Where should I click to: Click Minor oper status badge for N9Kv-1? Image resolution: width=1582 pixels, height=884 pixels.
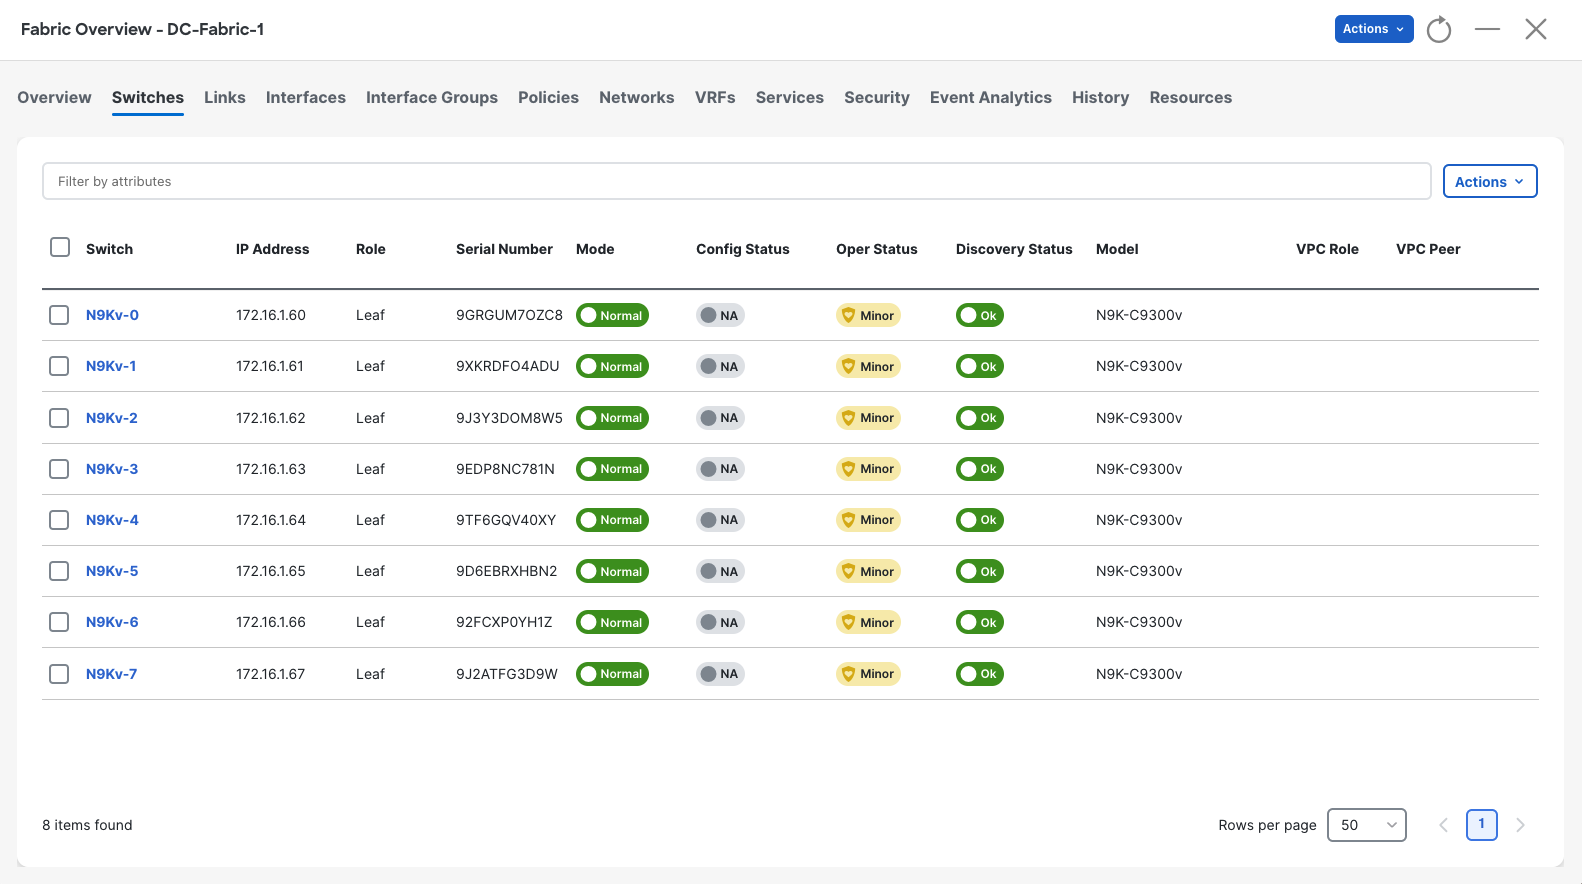tap(868, 366)
